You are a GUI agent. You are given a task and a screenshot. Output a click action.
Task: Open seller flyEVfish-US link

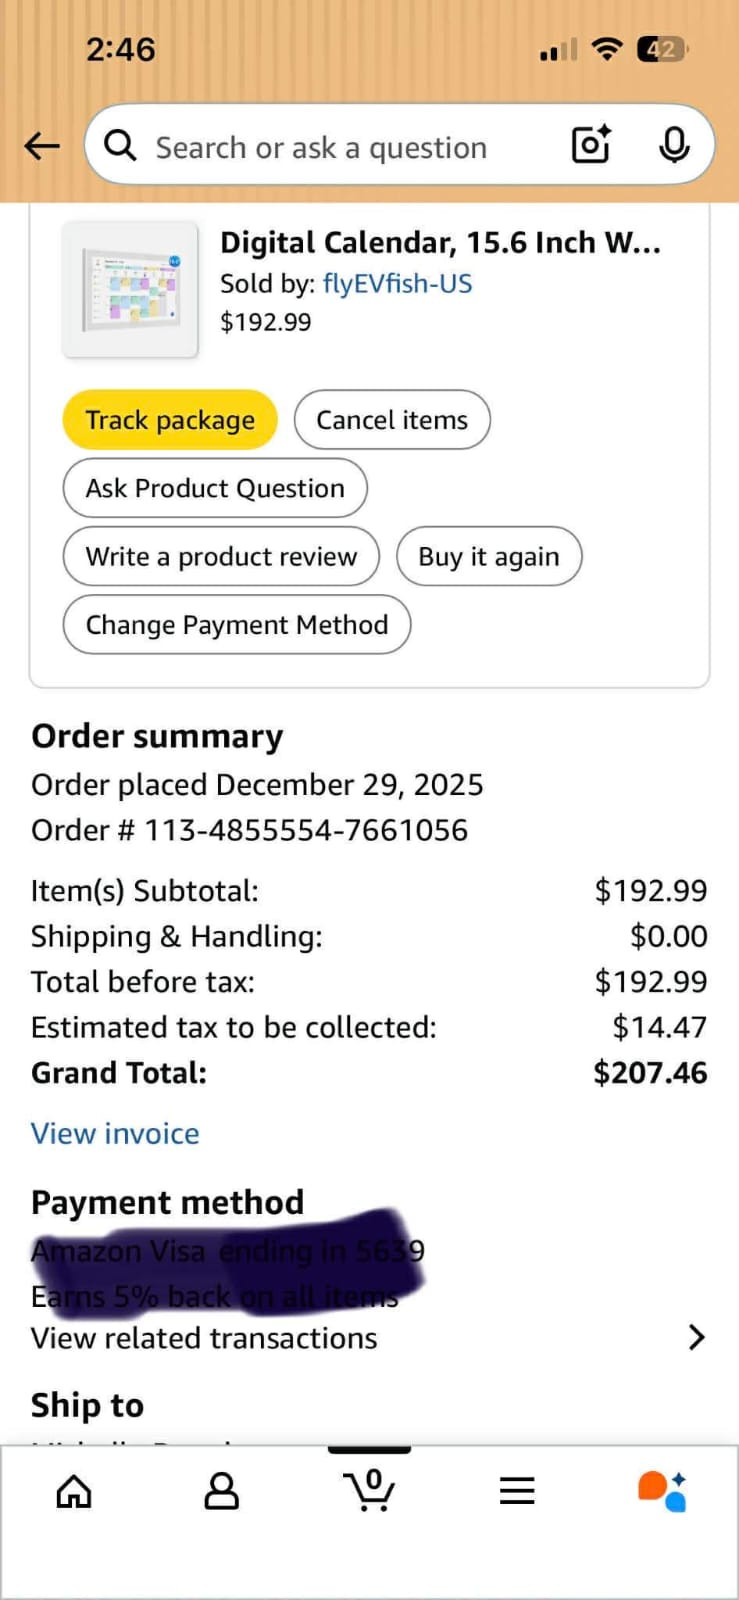click(x=397, y=284)
